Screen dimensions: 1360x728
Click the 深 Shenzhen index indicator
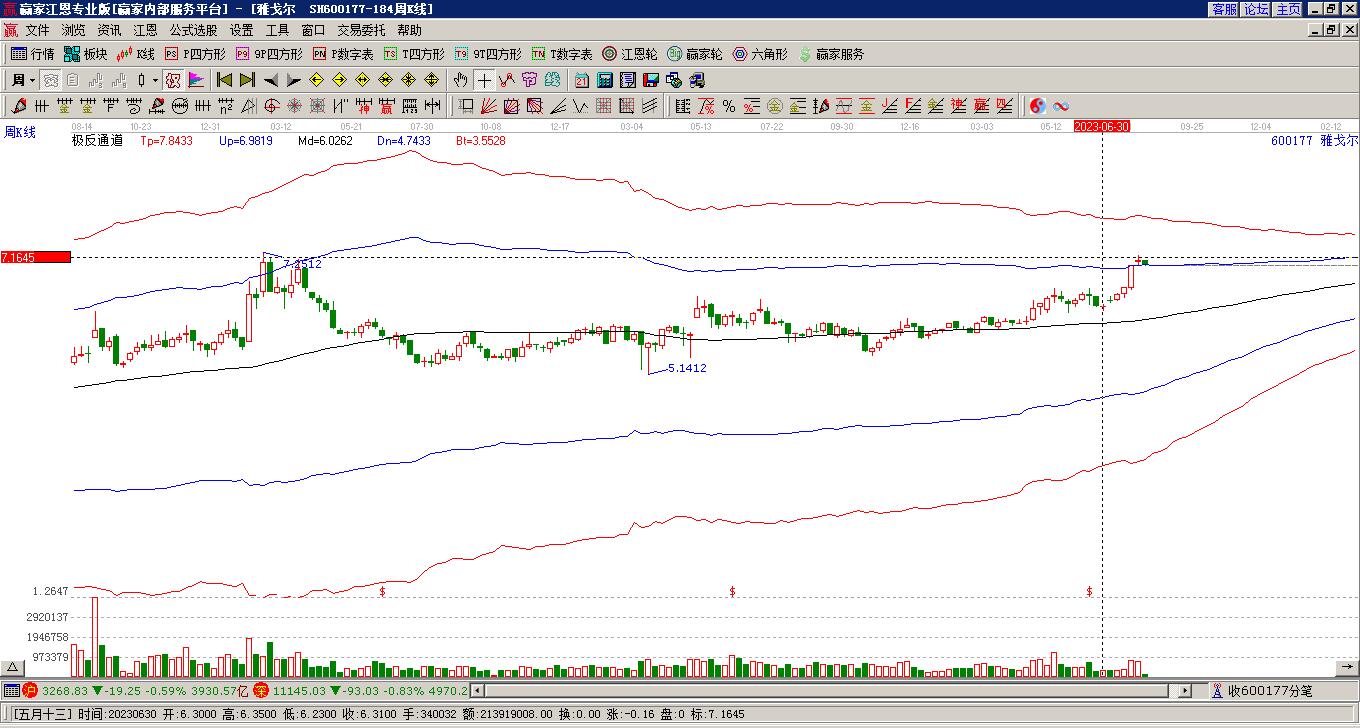(x=260, y=691)
